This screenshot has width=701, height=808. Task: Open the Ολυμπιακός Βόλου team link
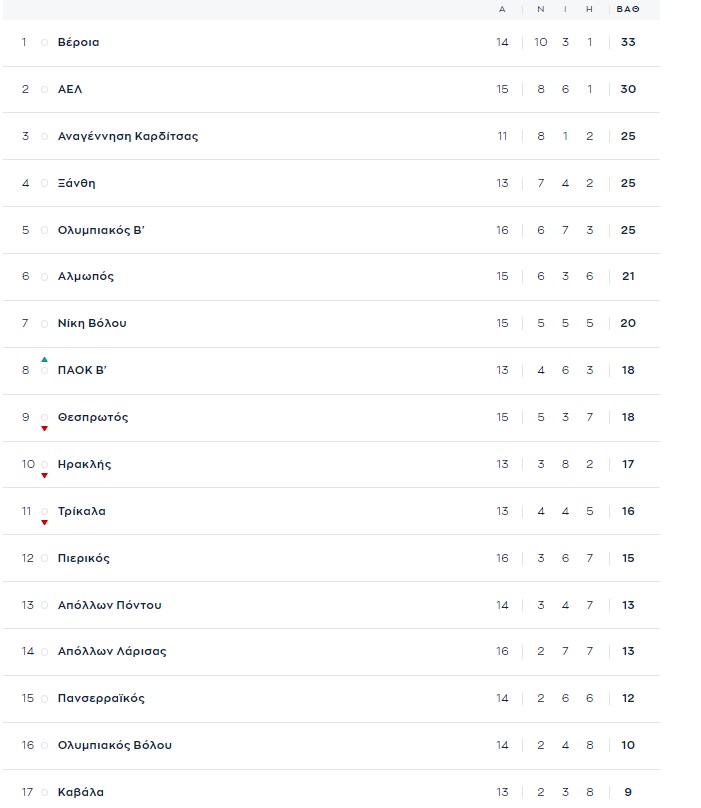point(115,746)
